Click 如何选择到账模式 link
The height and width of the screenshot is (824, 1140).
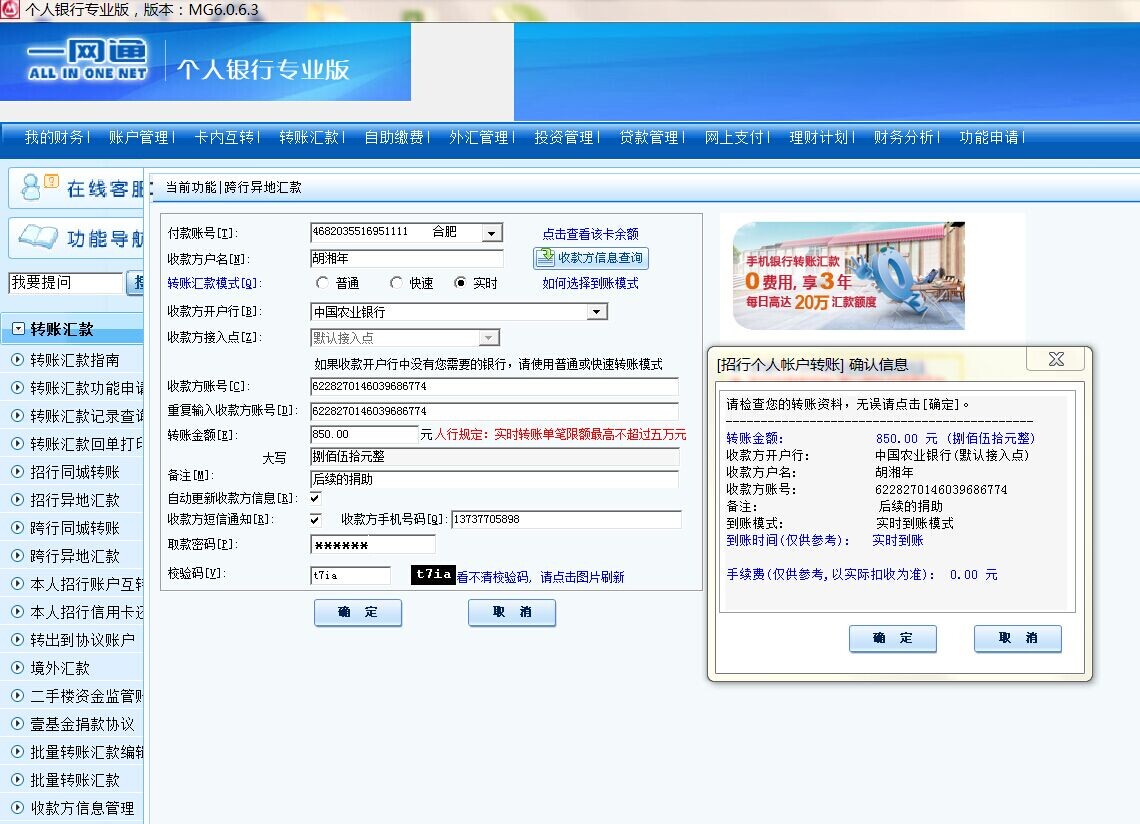click(590, 283)
